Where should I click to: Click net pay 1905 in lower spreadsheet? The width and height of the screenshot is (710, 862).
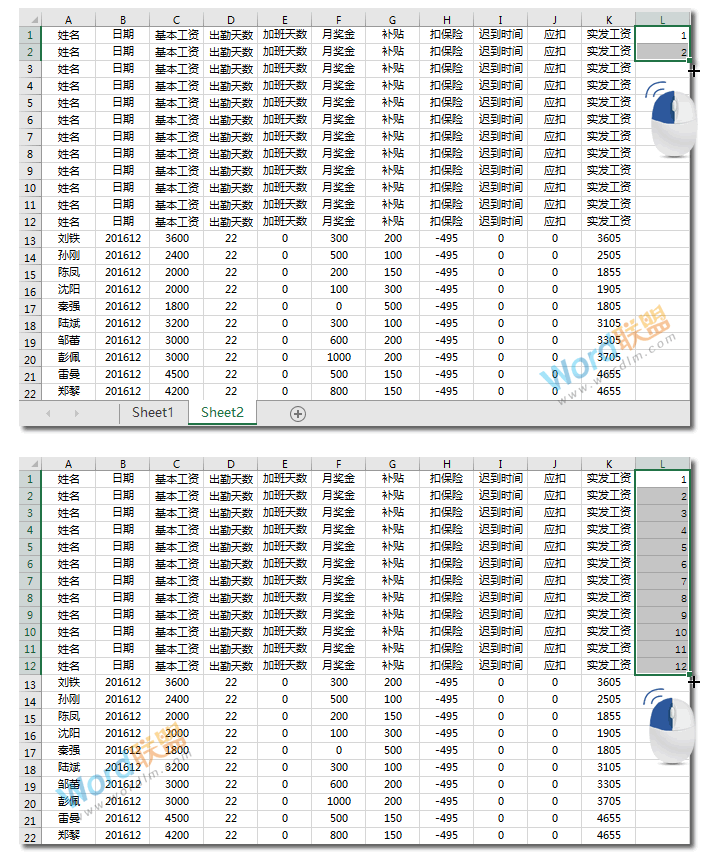(609, 733)
